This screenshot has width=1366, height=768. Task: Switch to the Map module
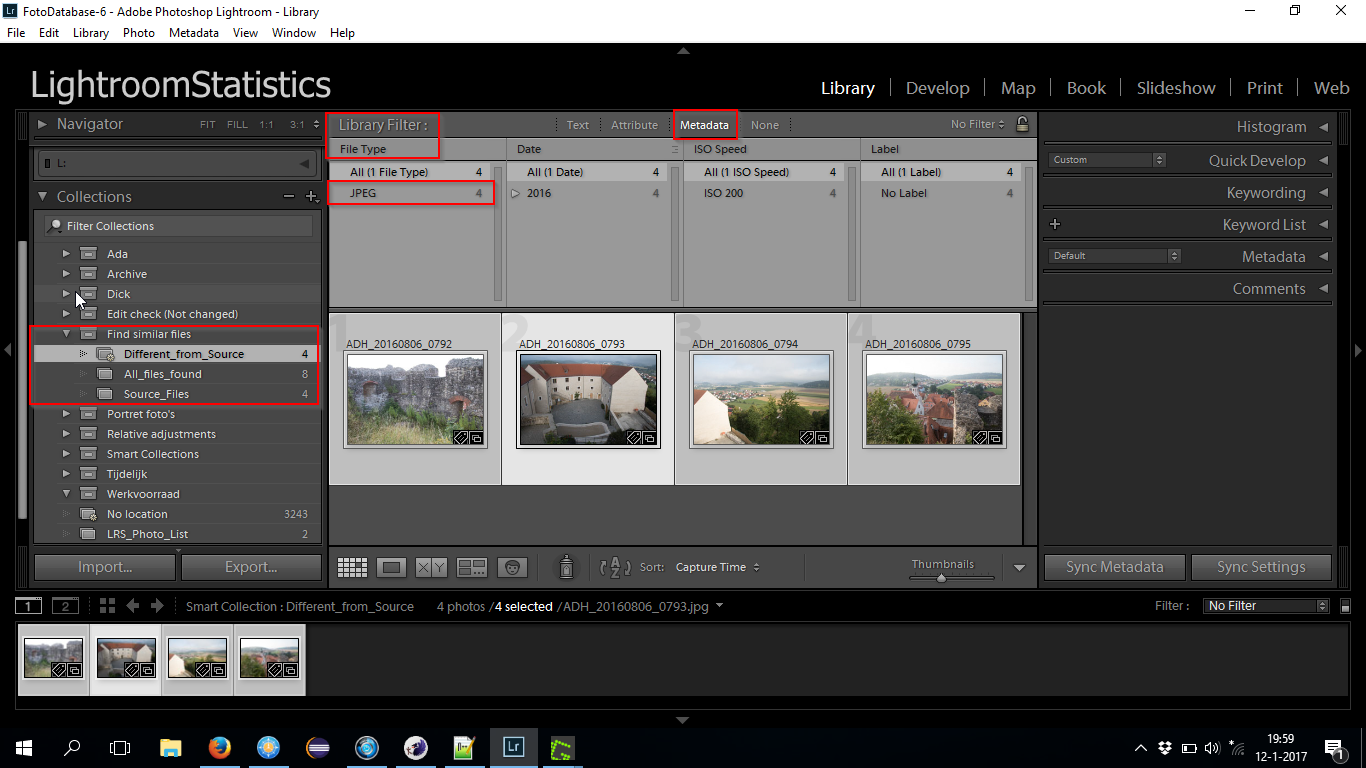(1018, 88)
